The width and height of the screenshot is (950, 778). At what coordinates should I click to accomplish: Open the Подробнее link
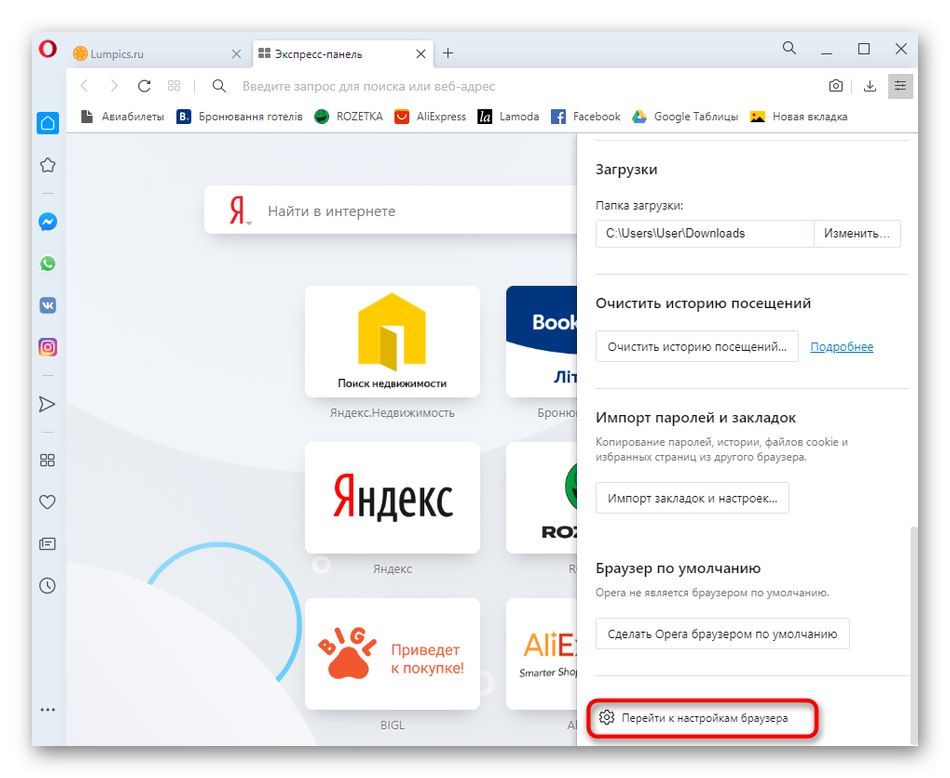click(x=842, y=347)
